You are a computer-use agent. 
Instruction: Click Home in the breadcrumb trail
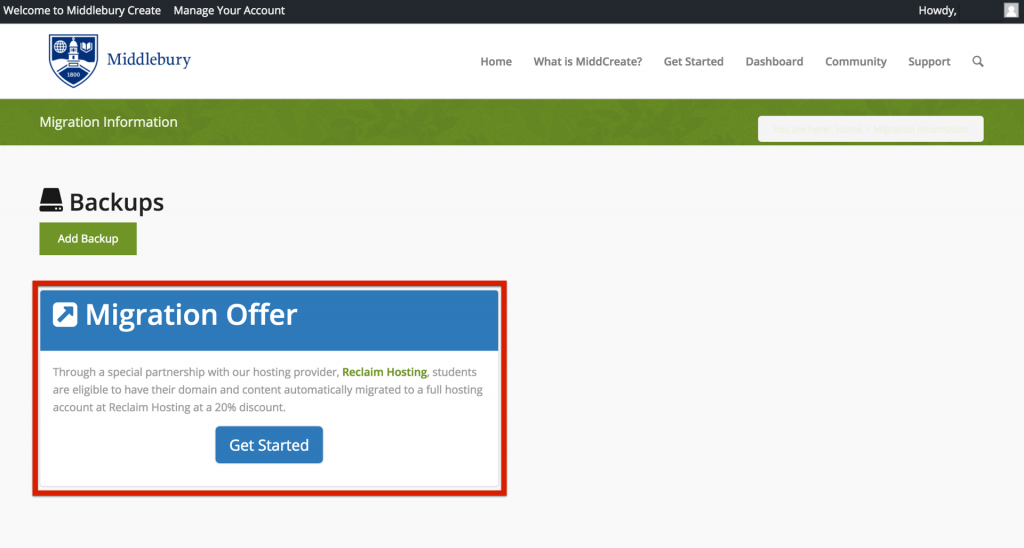[849, 129]
